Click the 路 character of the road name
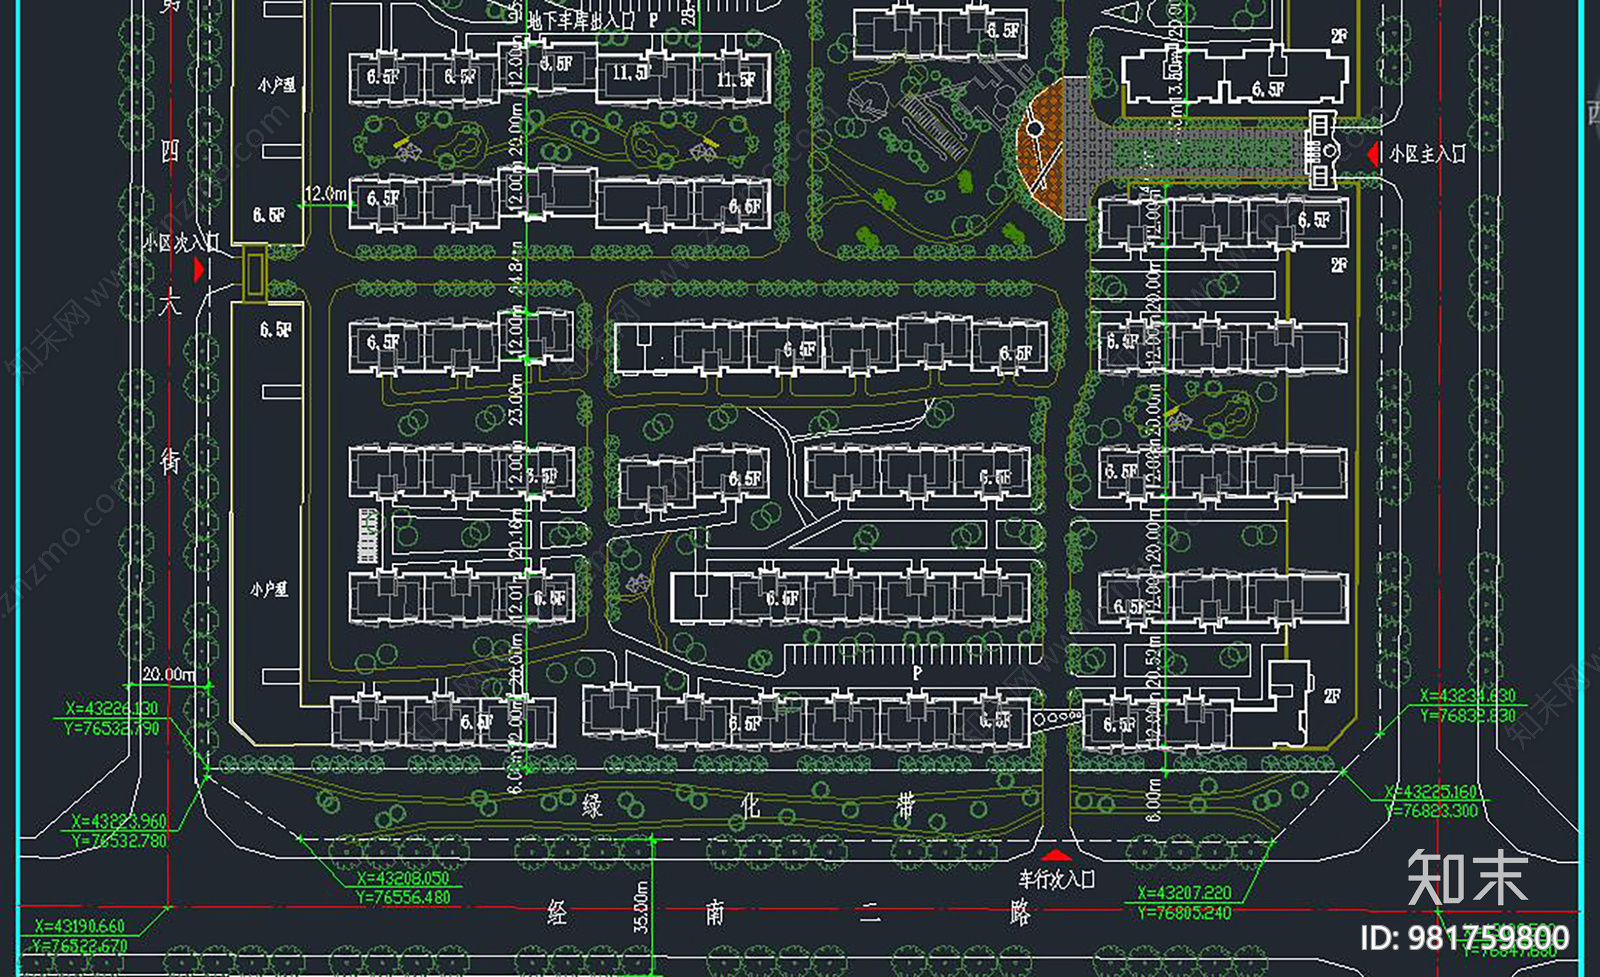Image resolution: width=1600 pixels, height=977 pixels. pyautogui.click(x=1020, y=912)
